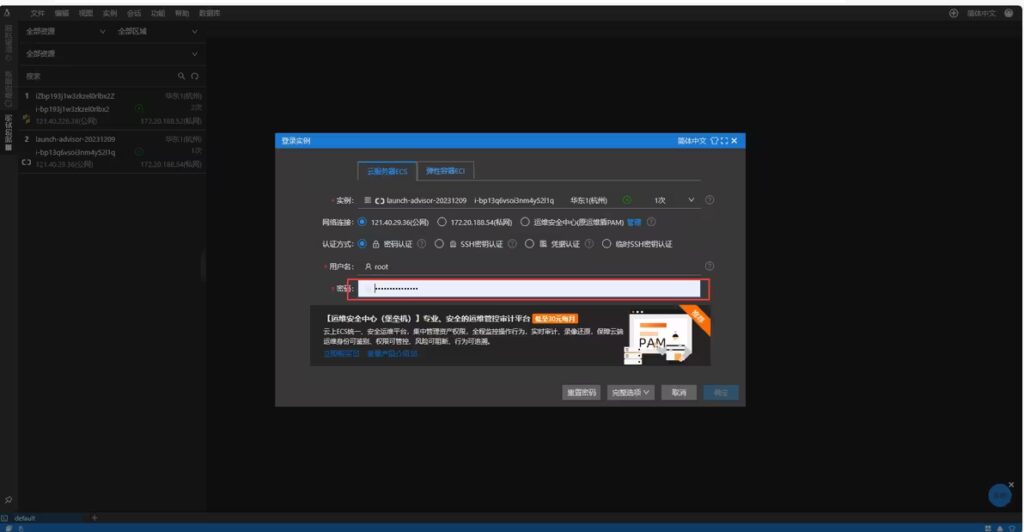Click help icon after 密码认证 option
The image size is (1024, 532).
point(422,243)
